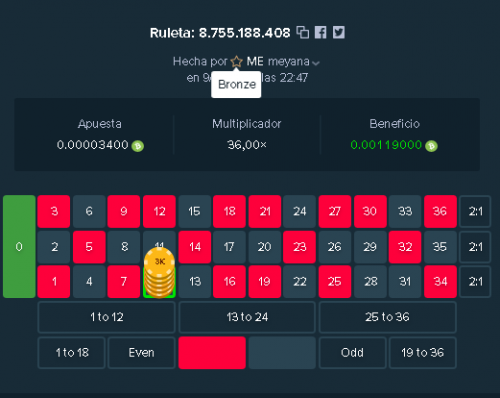
Task: Select number 4 on the board
Action: 89,282
